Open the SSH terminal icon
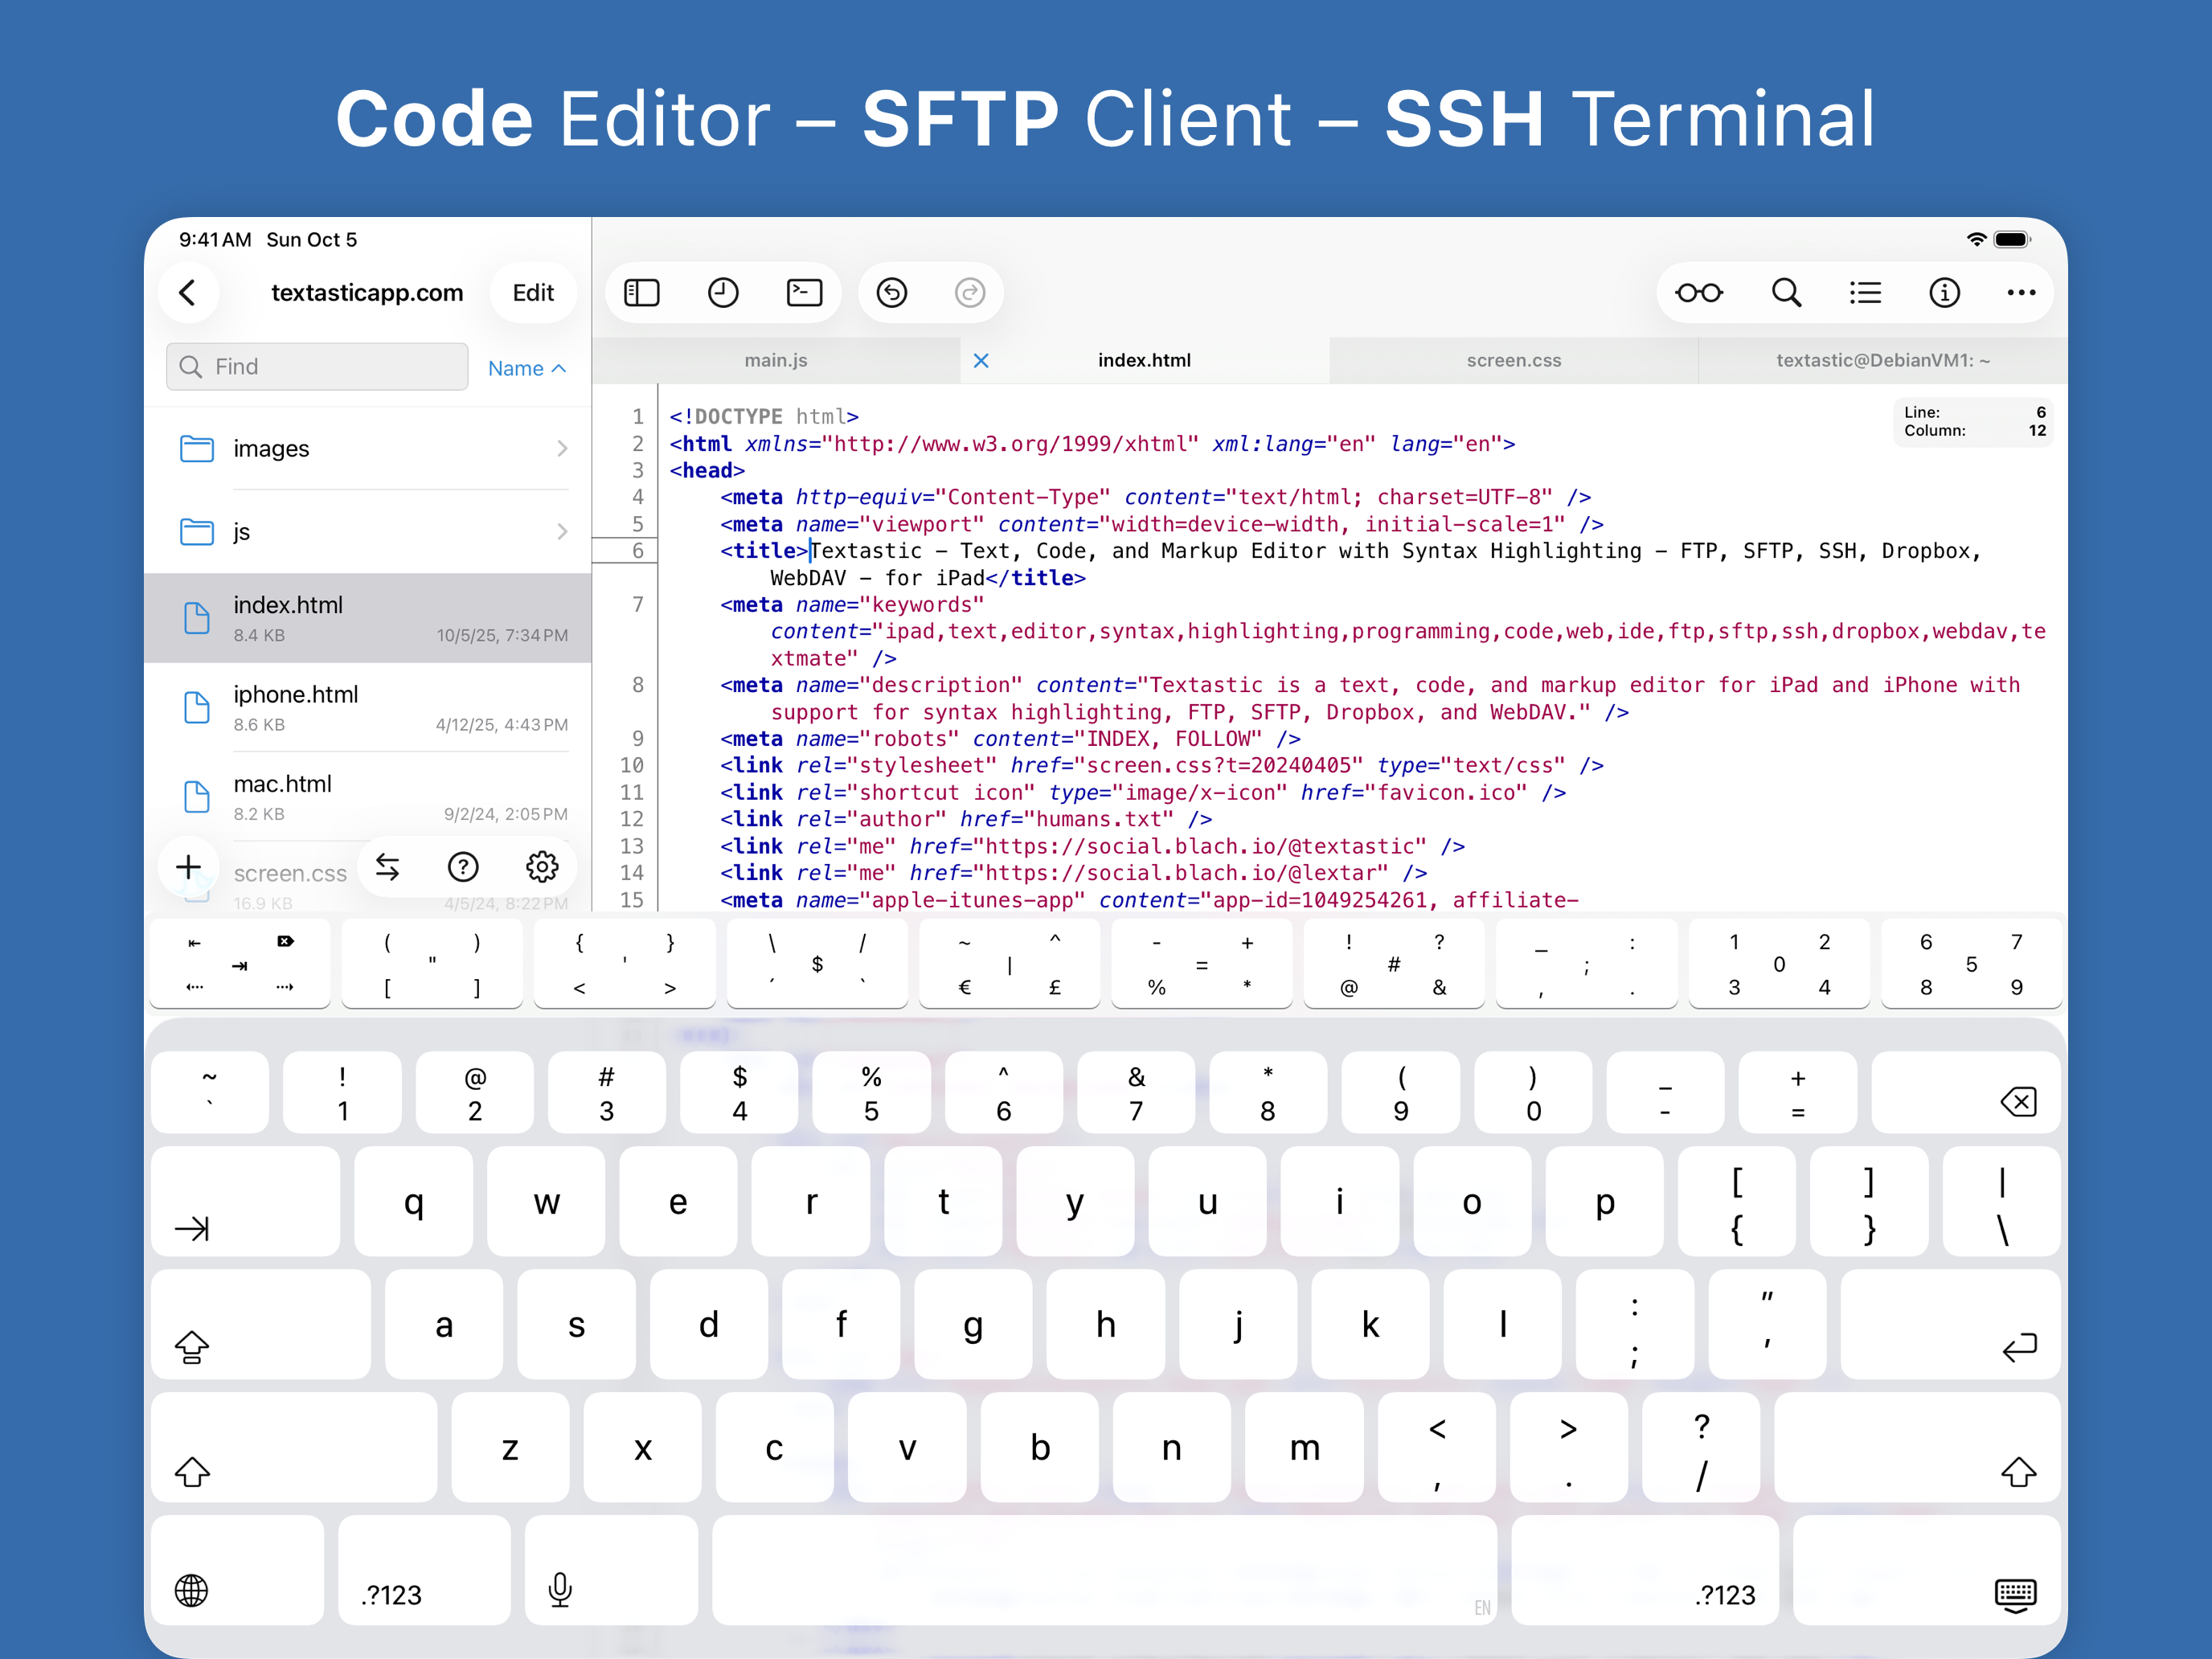 [804, 293]
